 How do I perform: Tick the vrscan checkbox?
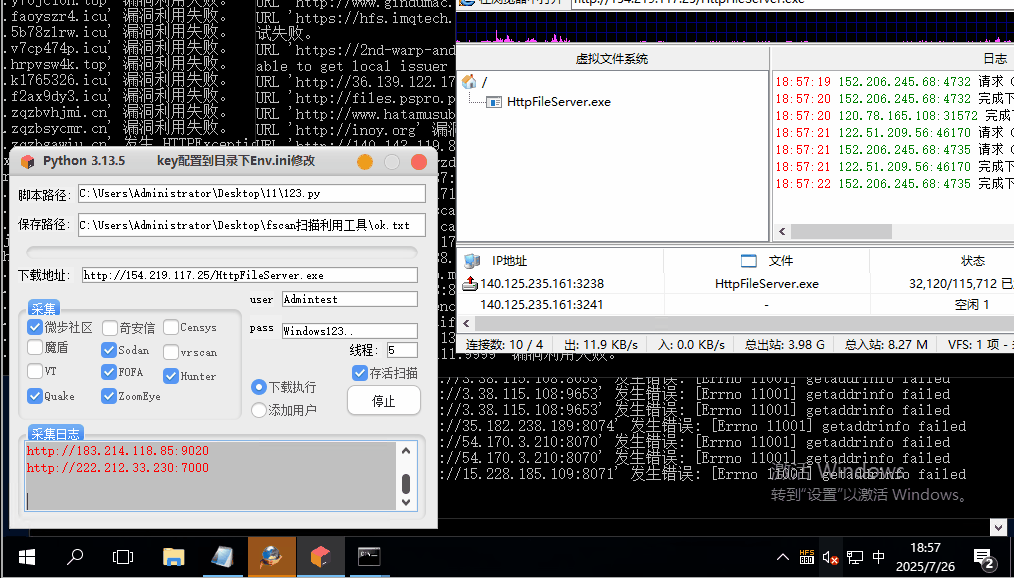click(x=171, y=352)
